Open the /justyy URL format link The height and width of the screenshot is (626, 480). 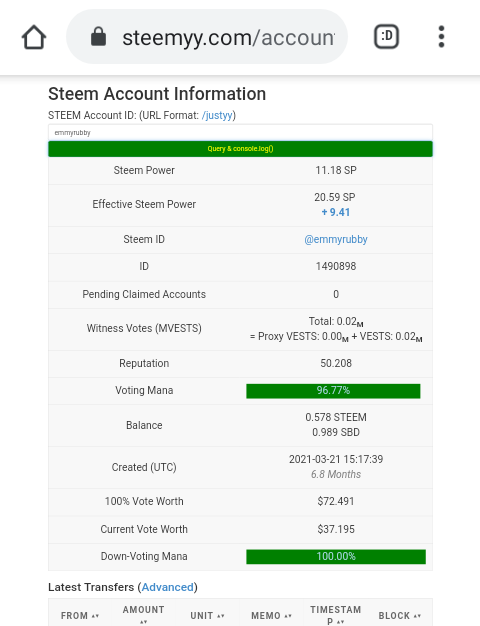click(217, 115)
